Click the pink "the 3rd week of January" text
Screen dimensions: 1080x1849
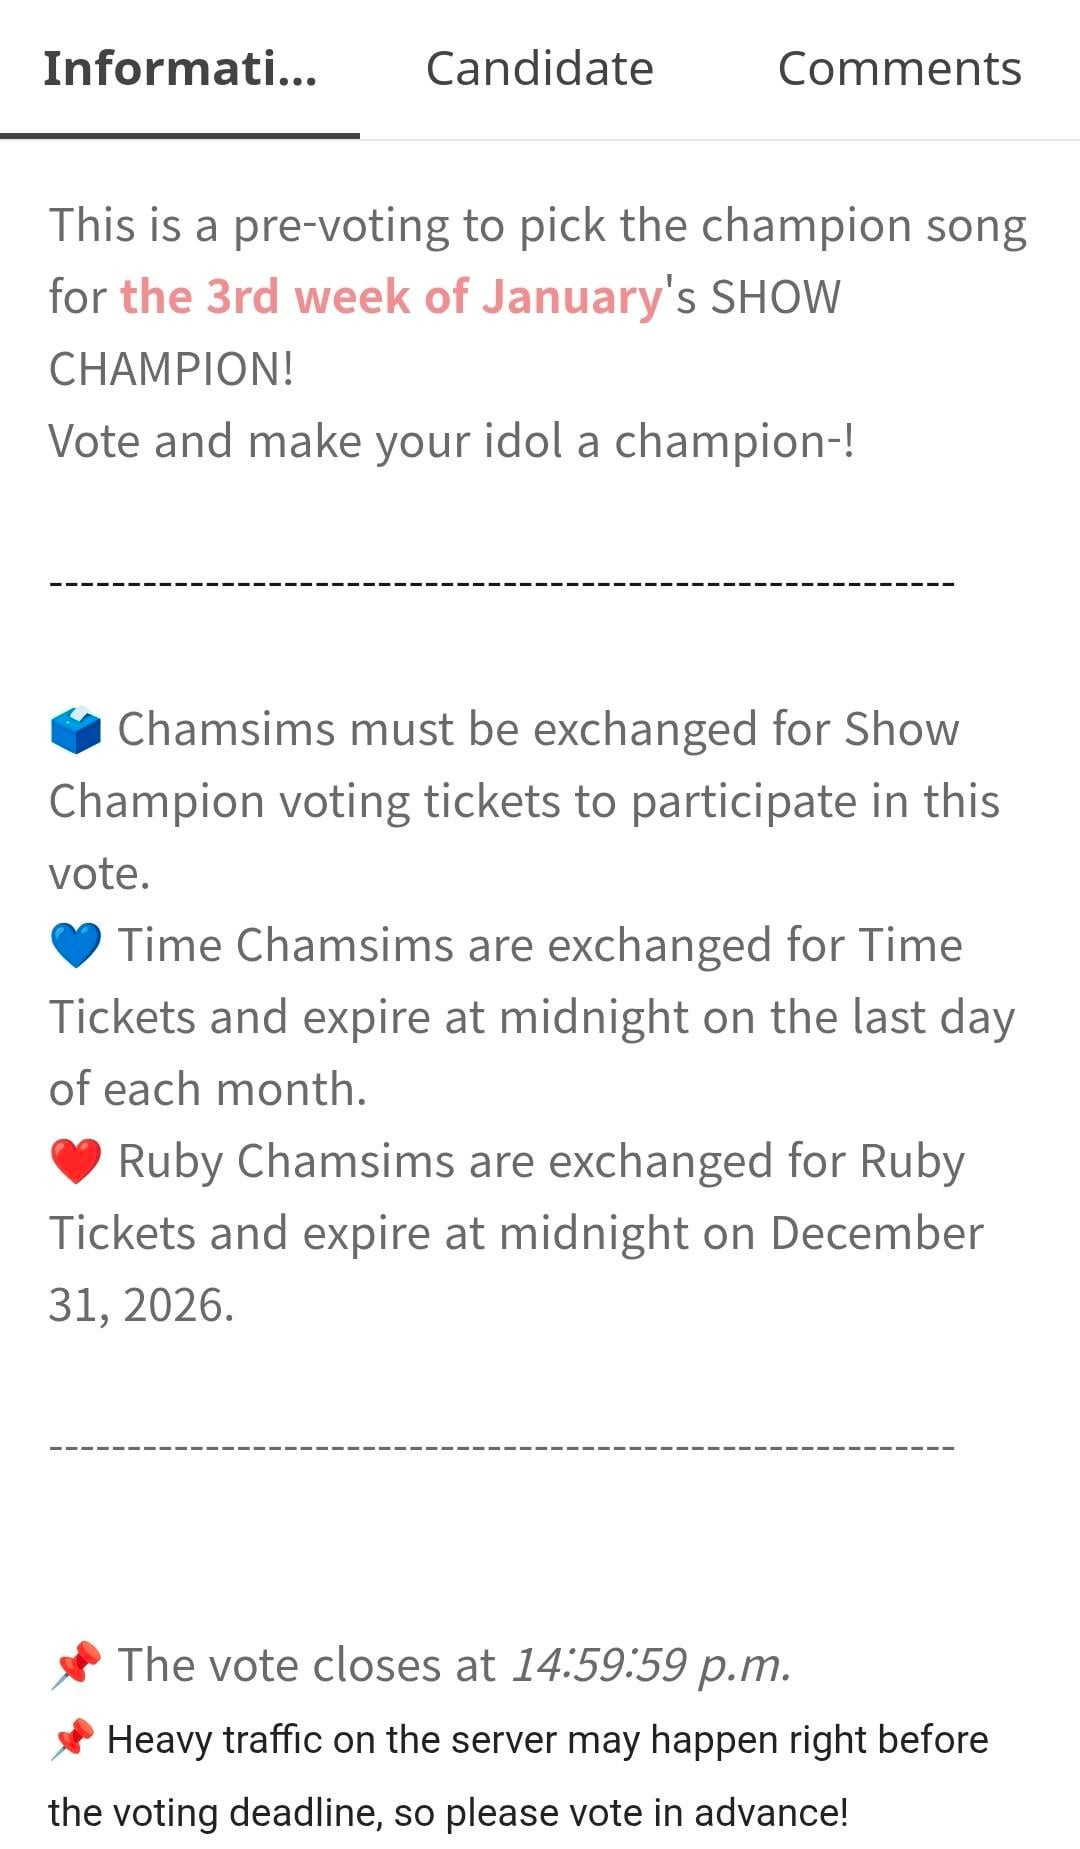coord(391,297)
